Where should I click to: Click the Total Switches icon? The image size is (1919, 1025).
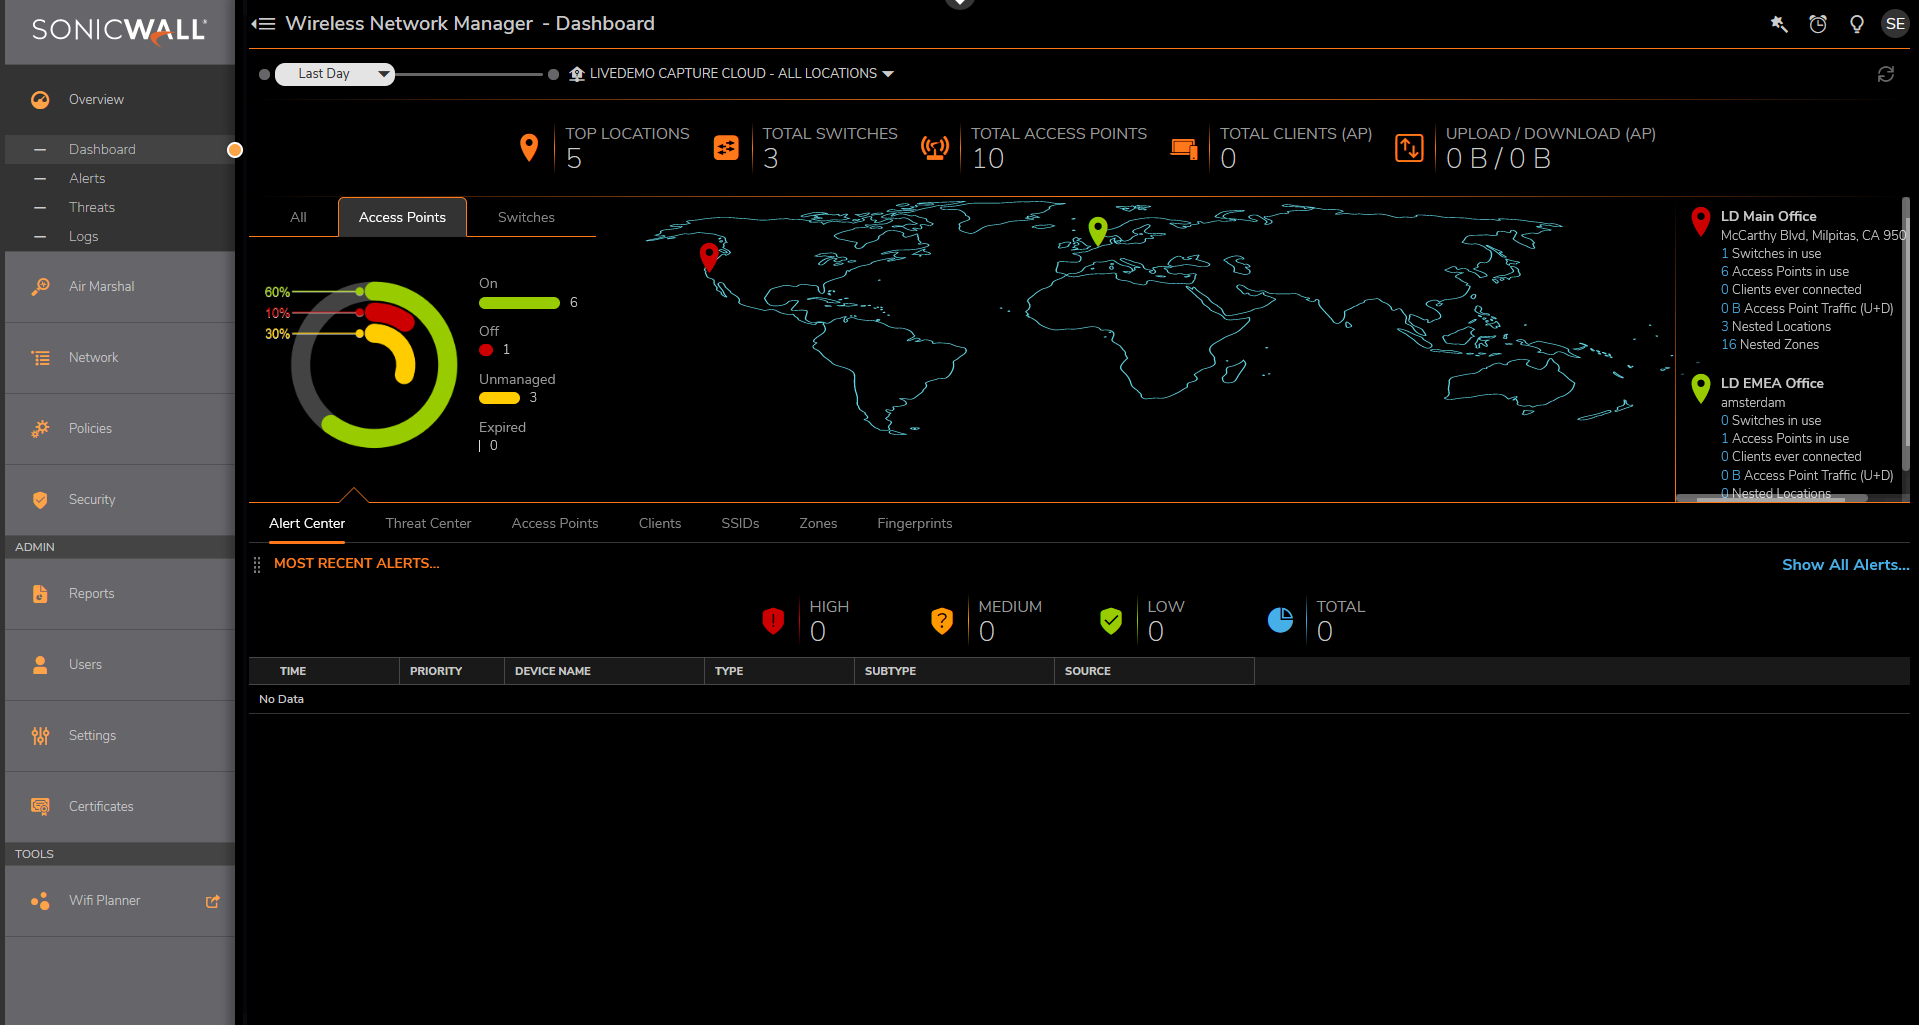(726, 148)
